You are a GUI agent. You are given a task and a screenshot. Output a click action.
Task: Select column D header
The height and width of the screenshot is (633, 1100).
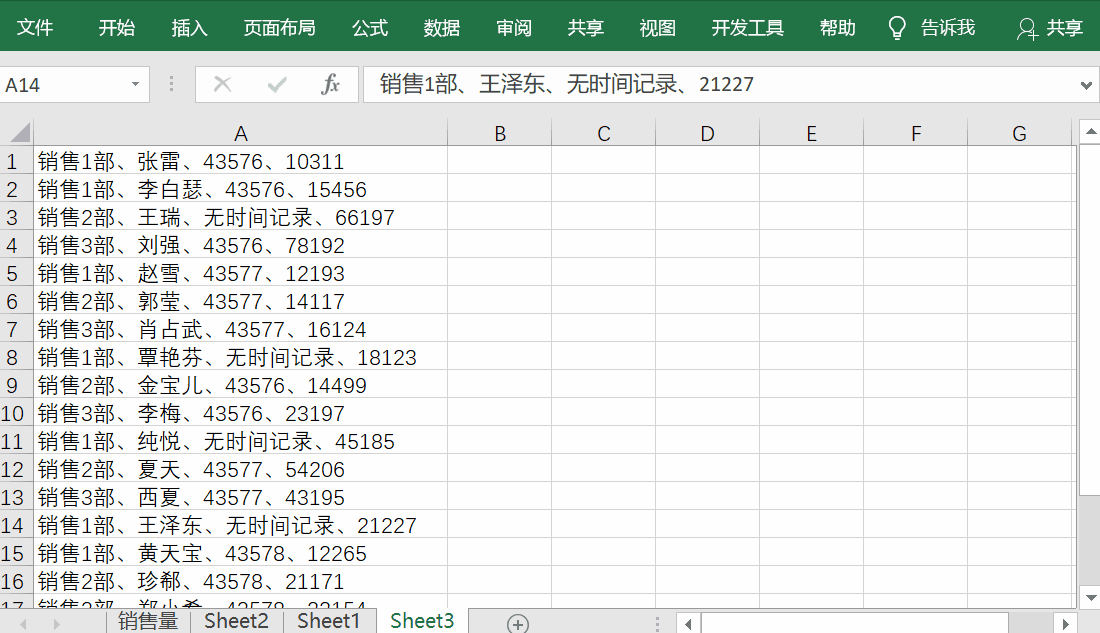[707, 133]
